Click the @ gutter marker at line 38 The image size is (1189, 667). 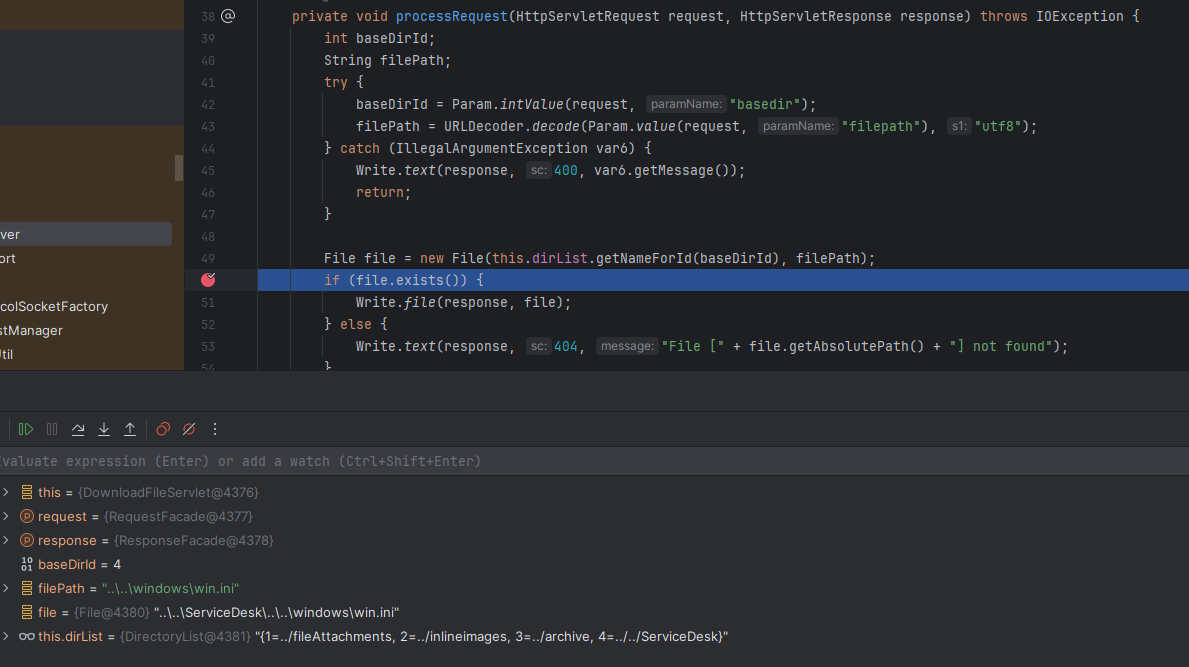coord(227,16)
